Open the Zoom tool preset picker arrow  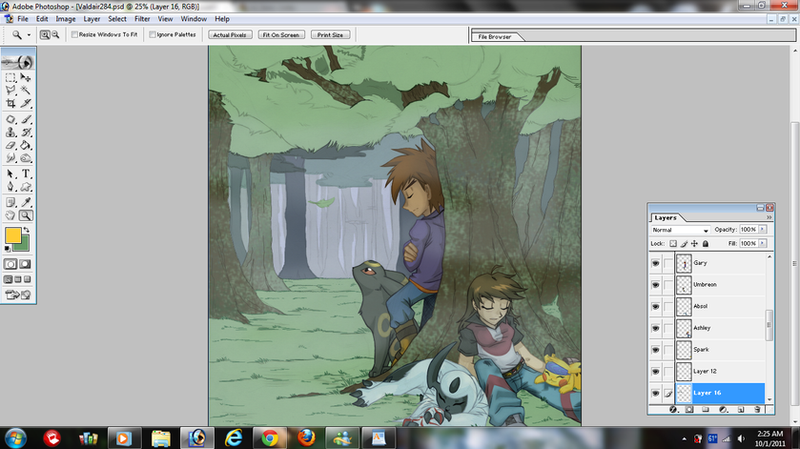click(x=29, y=35)
